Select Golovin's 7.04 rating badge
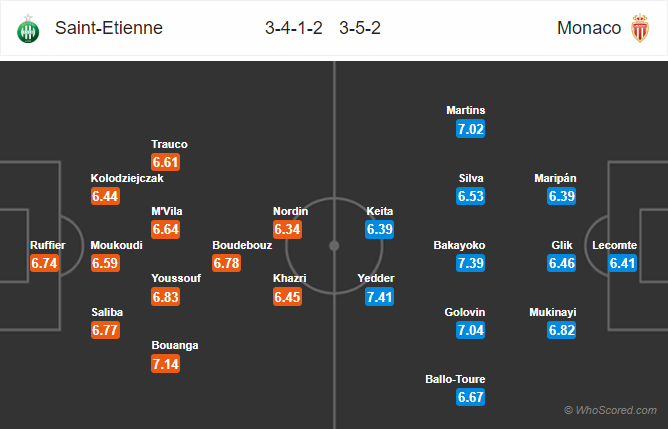The width and height of the screenshot is (668, 429). [472, 331]
